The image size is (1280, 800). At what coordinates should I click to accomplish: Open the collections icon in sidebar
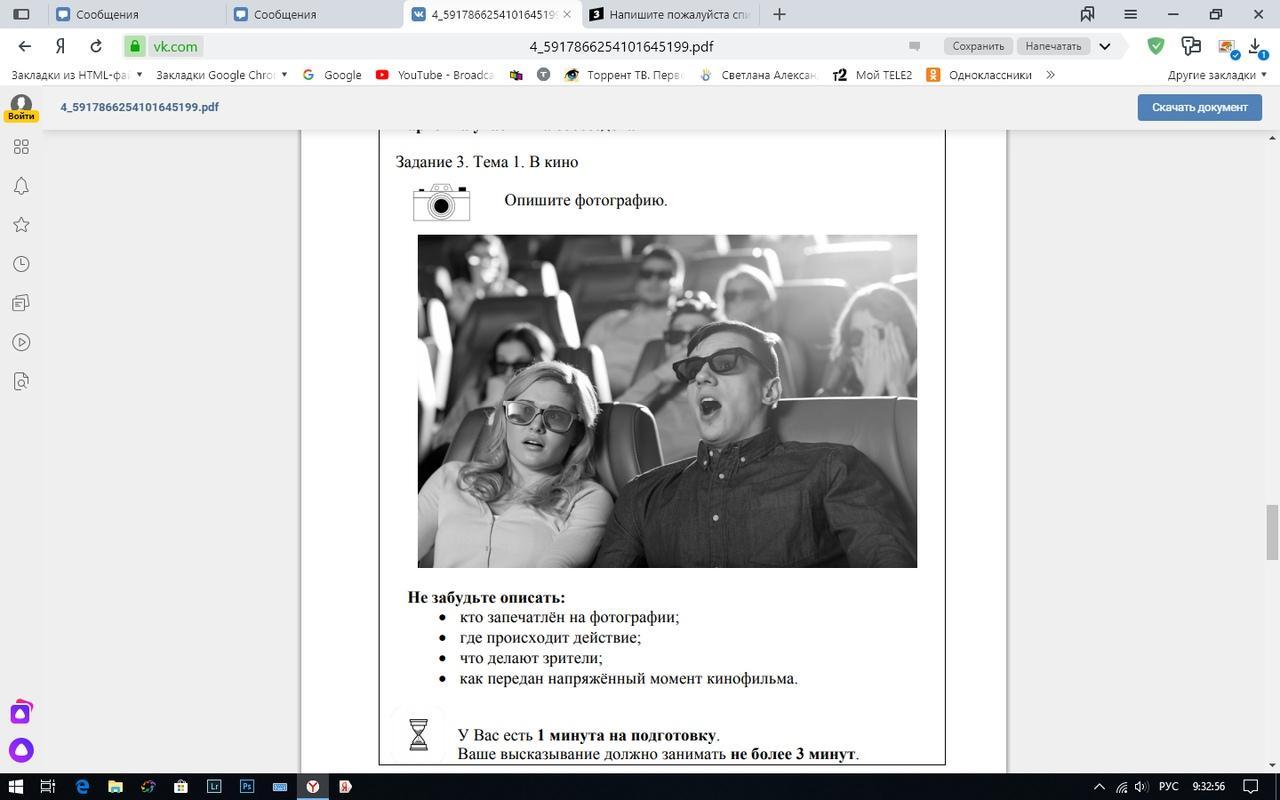(21, 303)
